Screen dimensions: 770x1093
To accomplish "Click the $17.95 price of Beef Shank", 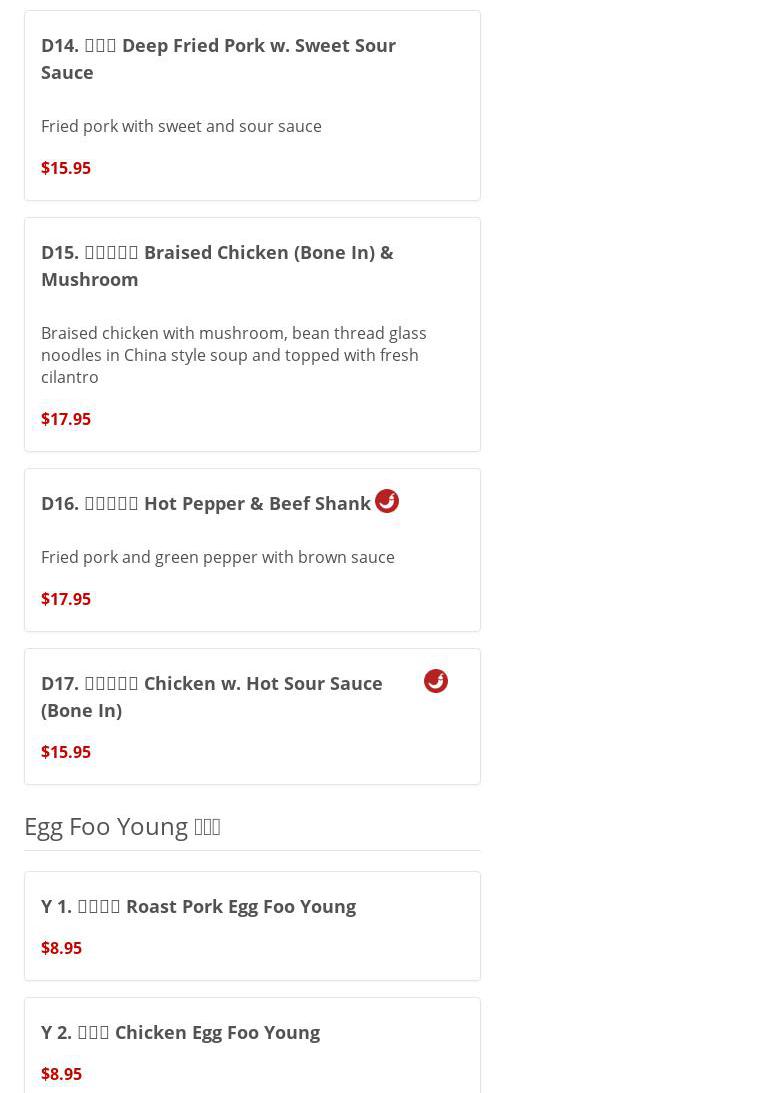I will click(x=66, y=599).
